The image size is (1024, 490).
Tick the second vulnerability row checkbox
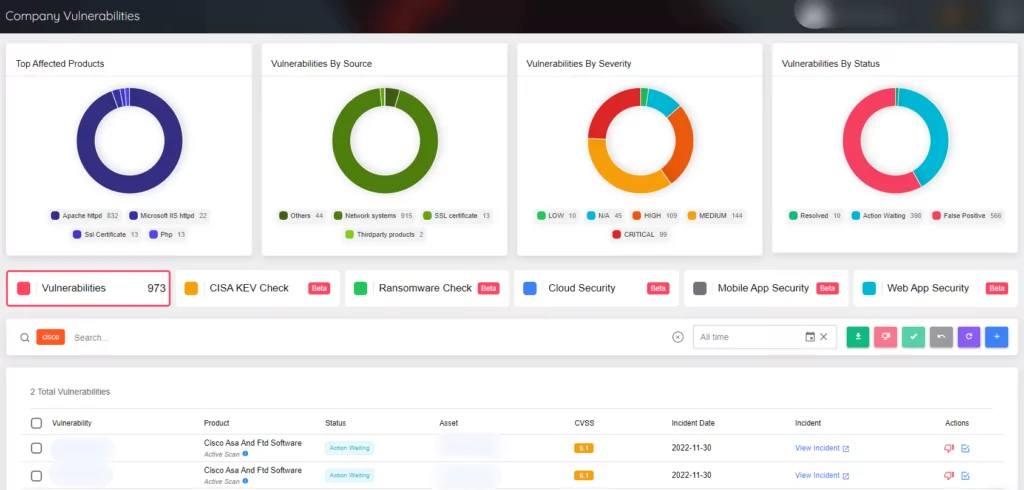37,476
